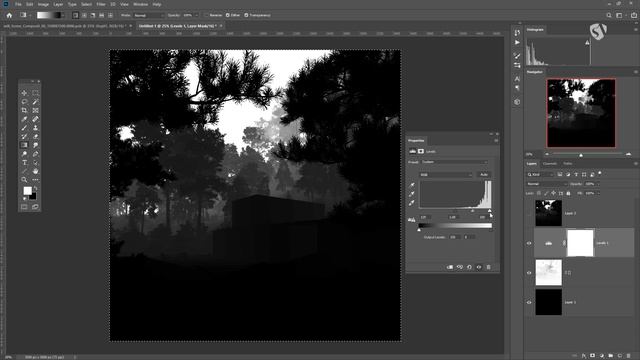
Task: Open the Image menu
Action: click(x=43, y=4)
